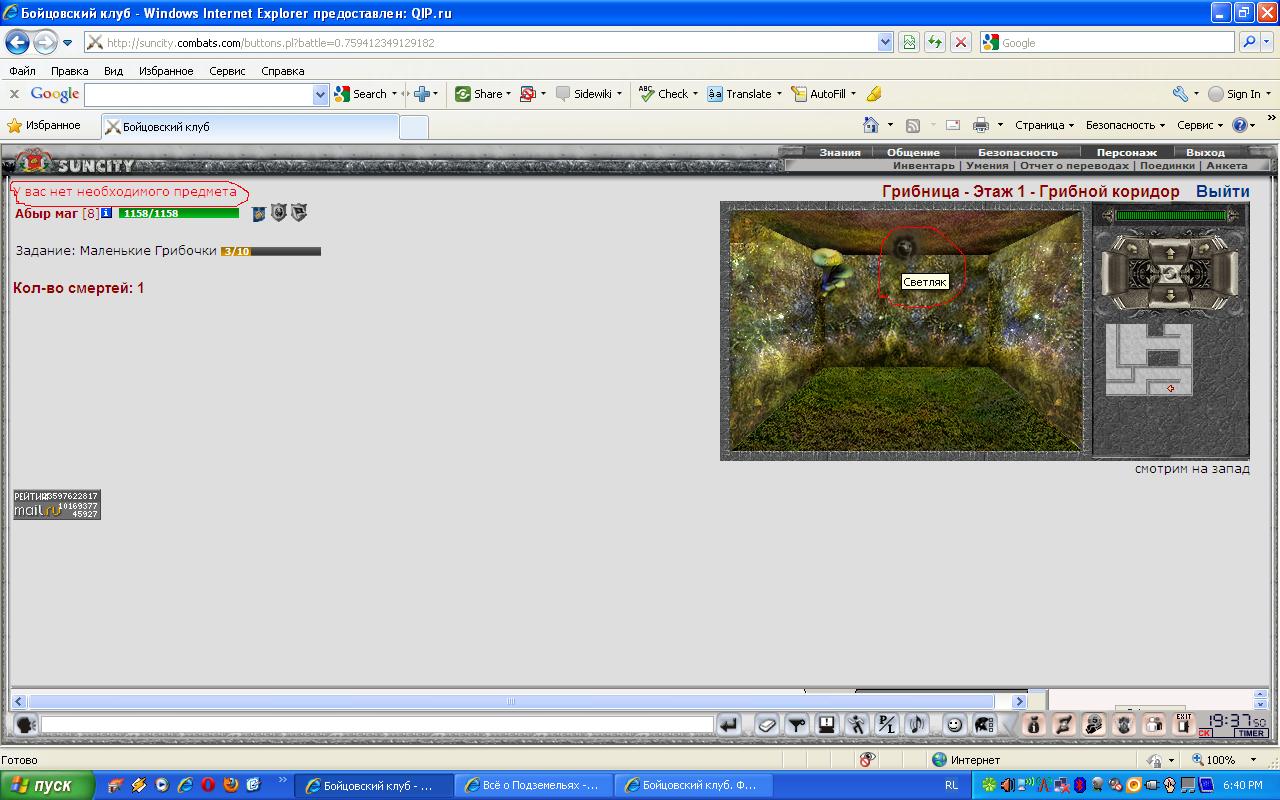
Task: Open the Анкета link
Action: (x=1226, y=165)
